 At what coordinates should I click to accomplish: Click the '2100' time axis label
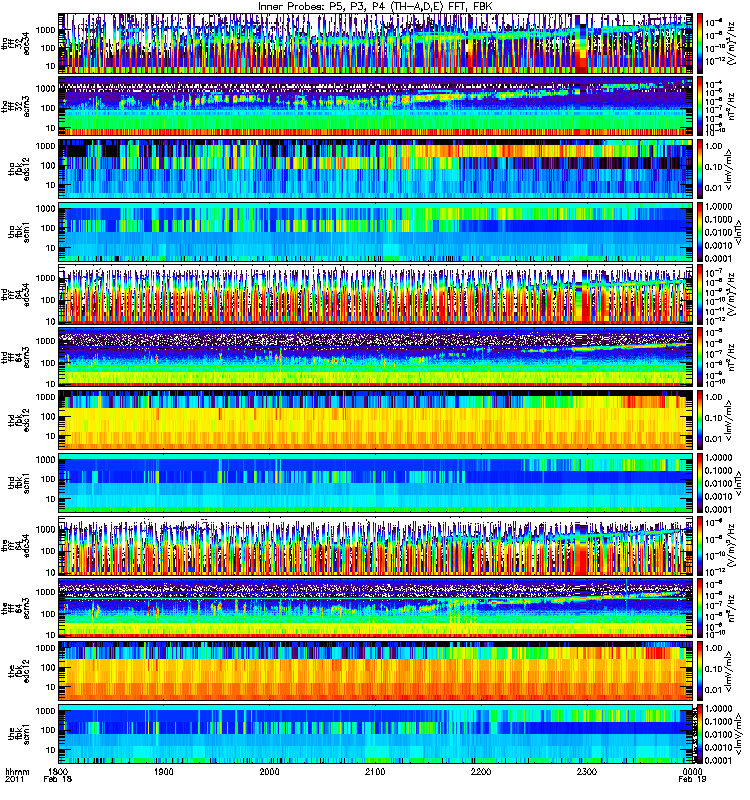[x=375, y=772]
